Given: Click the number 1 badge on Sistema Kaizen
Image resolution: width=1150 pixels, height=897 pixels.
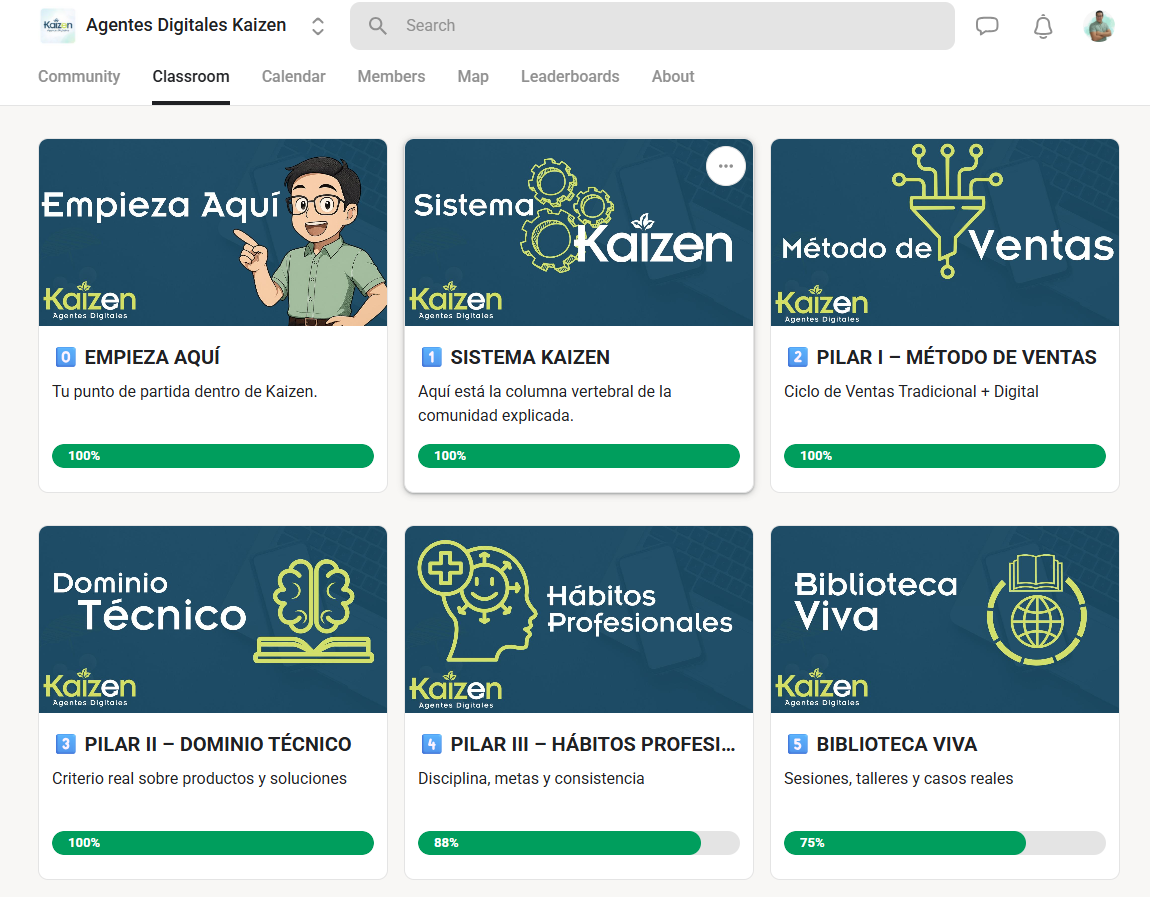Looking at the screenshot, I should coord(431,357).
